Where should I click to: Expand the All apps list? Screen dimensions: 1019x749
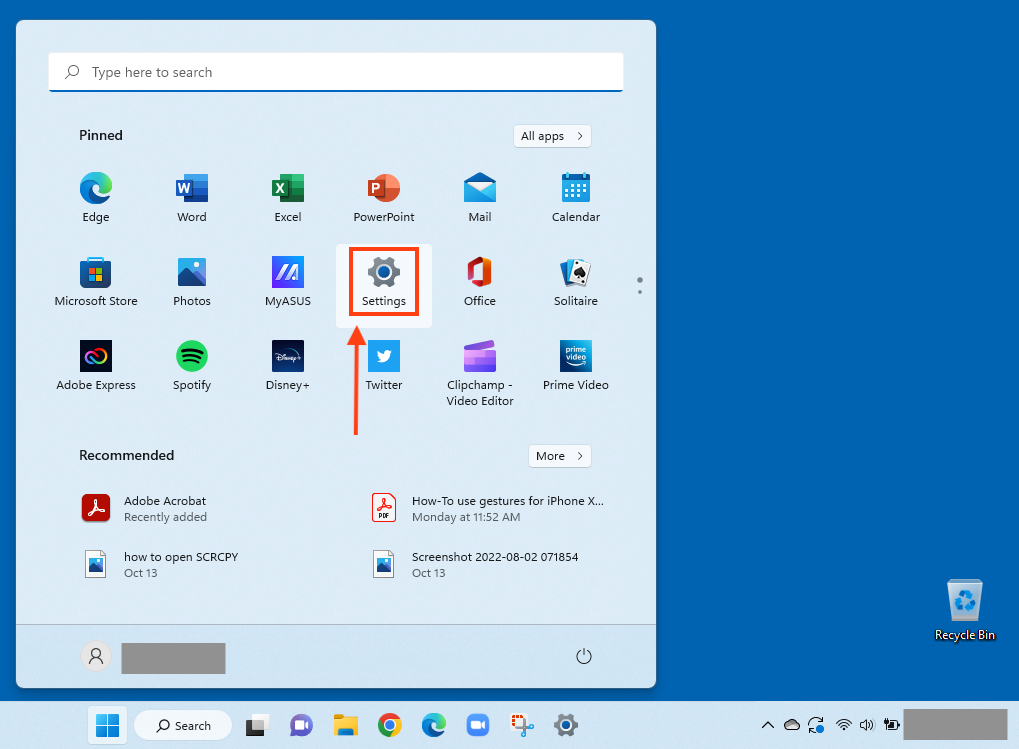552,135
